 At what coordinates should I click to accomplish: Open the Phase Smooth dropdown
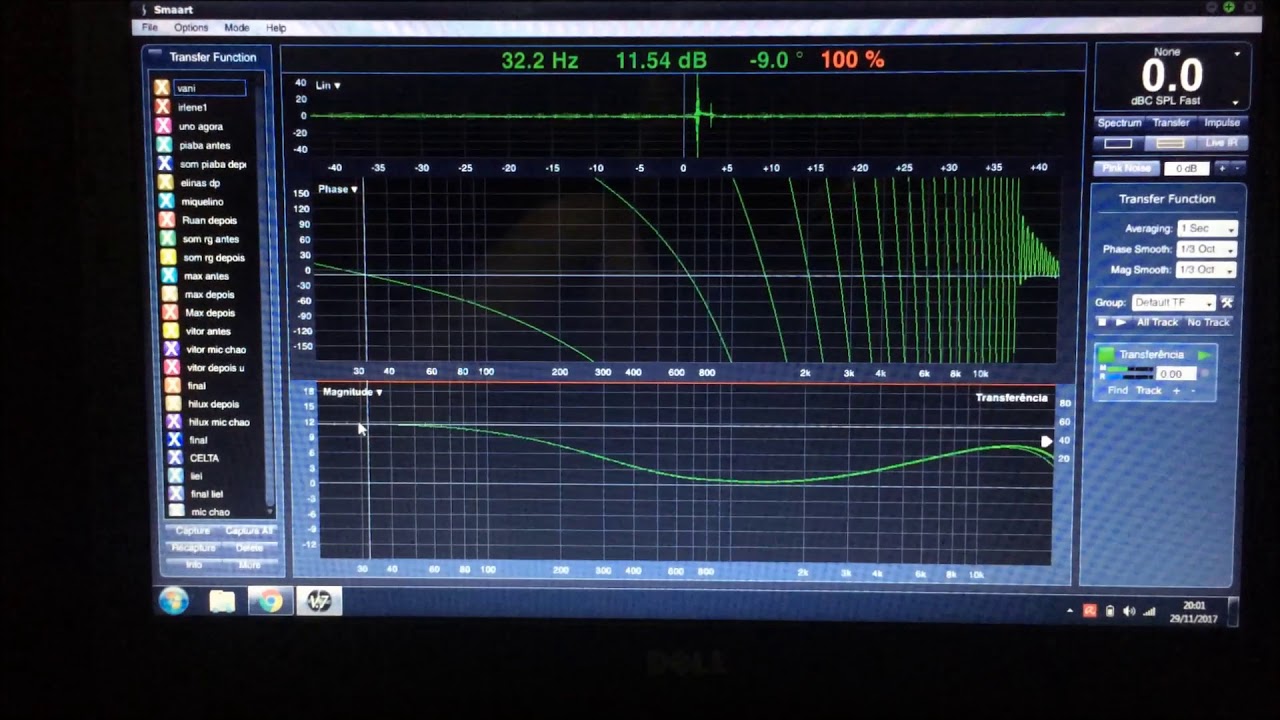(x=1207, y=249)
